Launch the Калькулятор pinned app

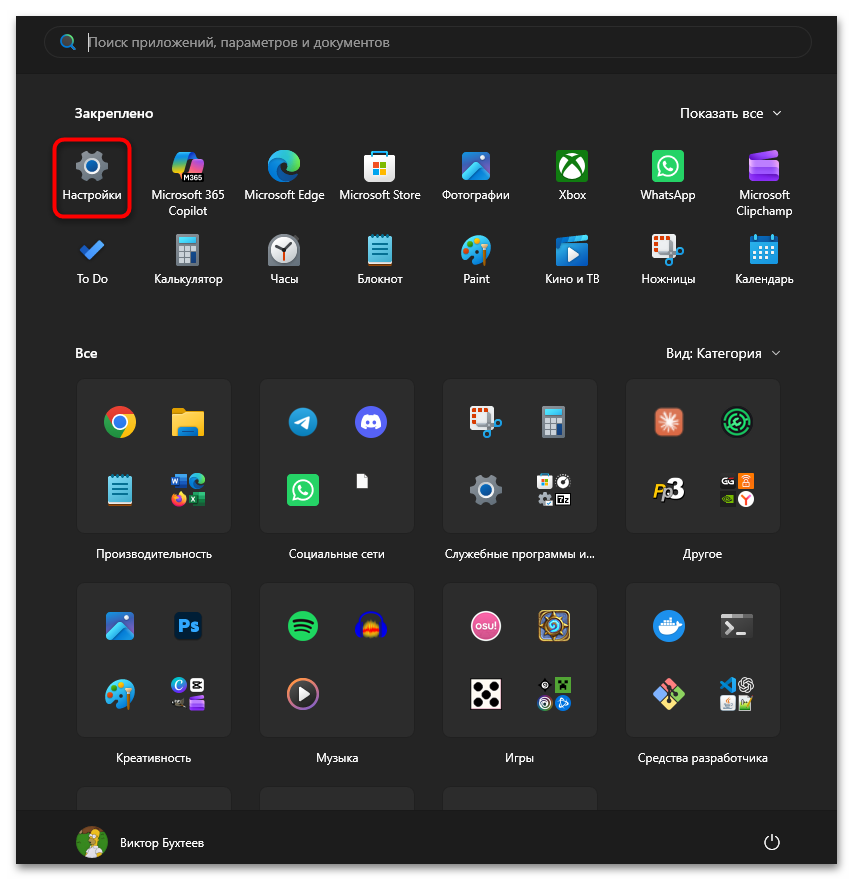click(x=188, y=260)
